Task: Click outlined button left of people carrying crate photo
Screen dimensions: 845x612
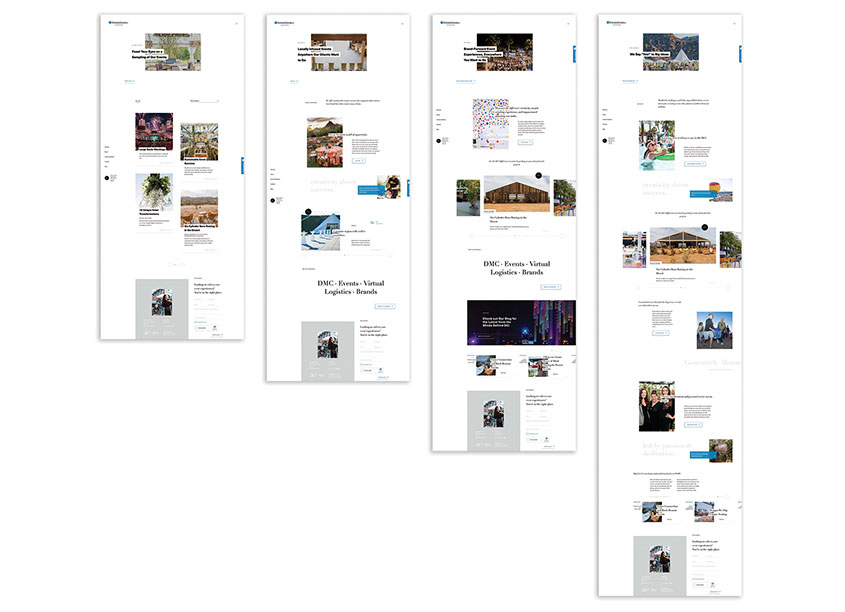Action: pyautogui.click(x=661, y=333)
